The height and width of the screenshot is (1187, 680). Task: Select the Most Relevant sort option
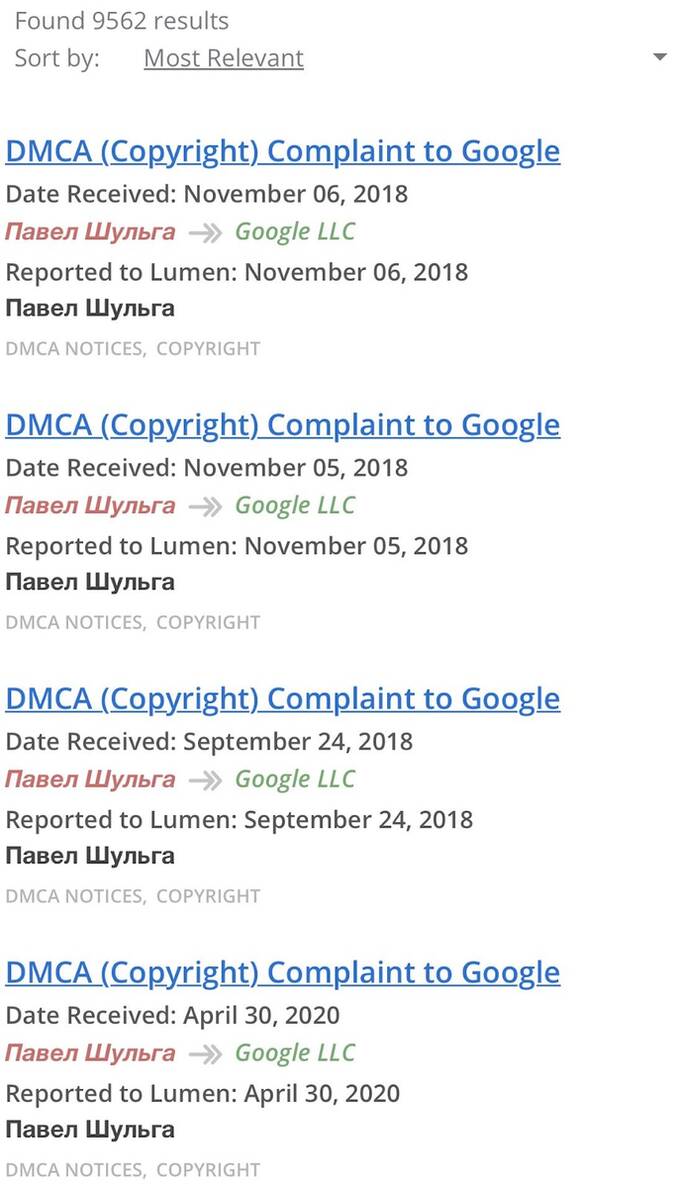(x=223, y=58)
